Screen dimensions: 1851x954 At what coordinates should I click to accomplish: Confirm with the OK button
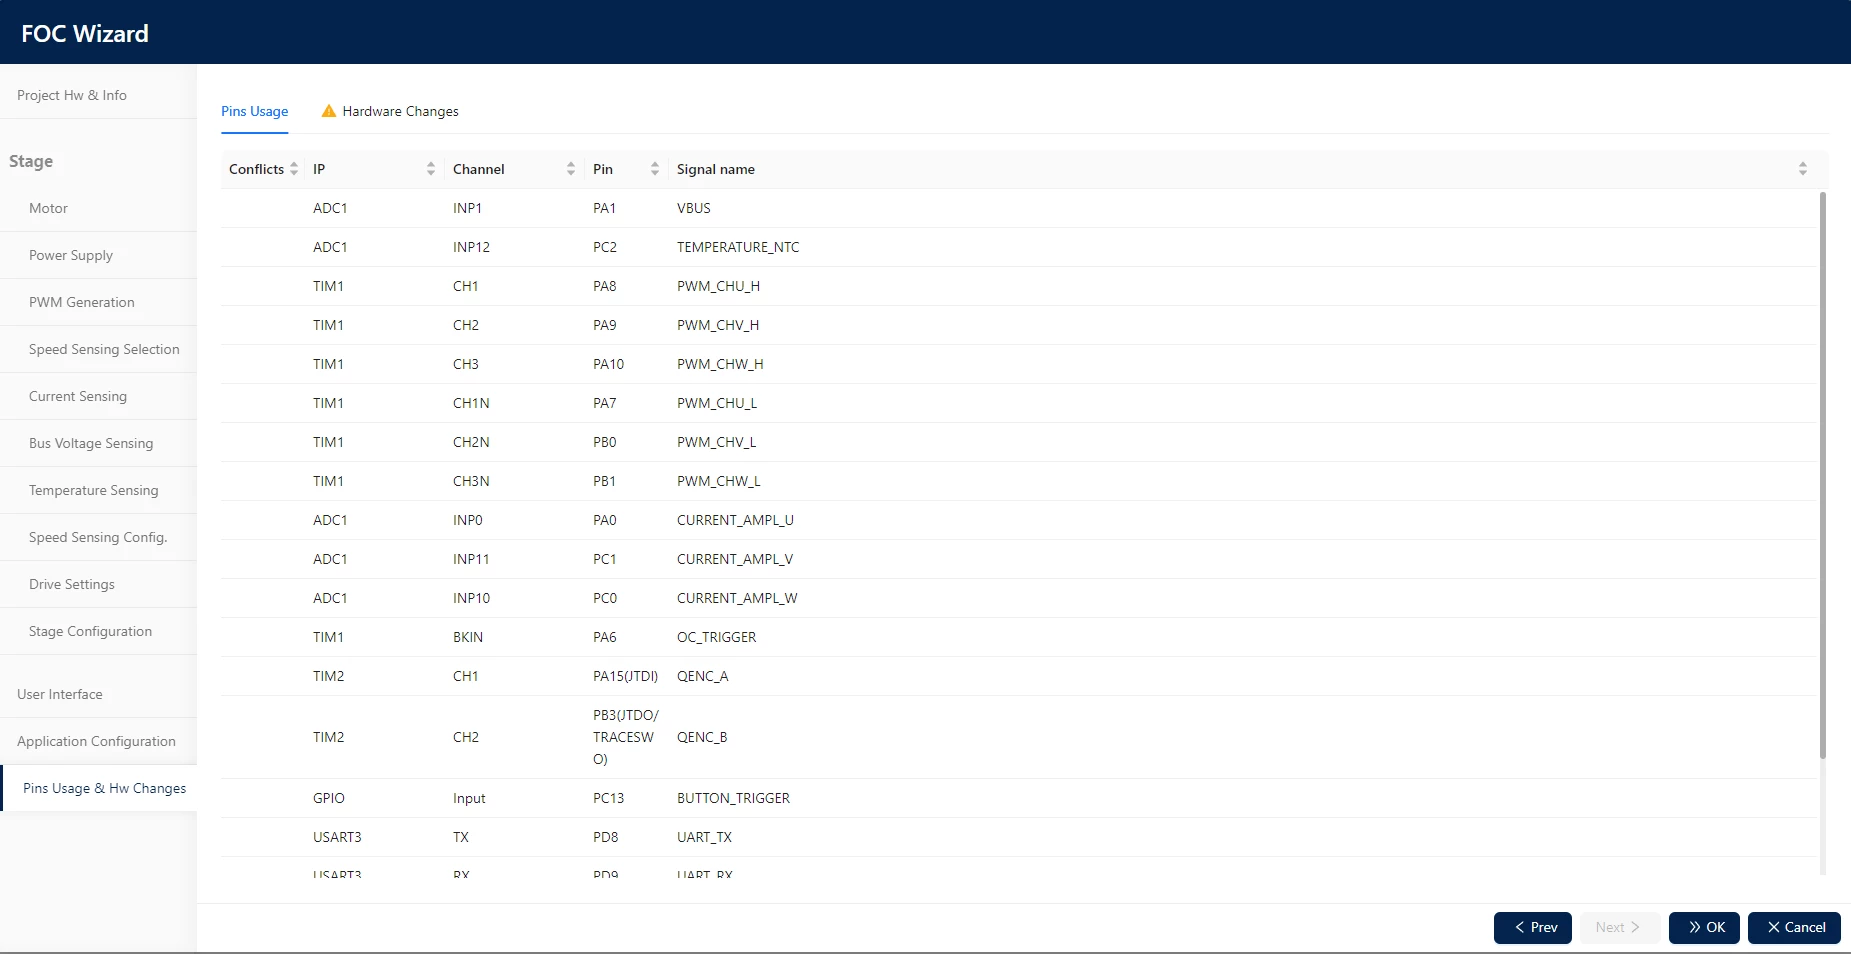(1704, 927)
